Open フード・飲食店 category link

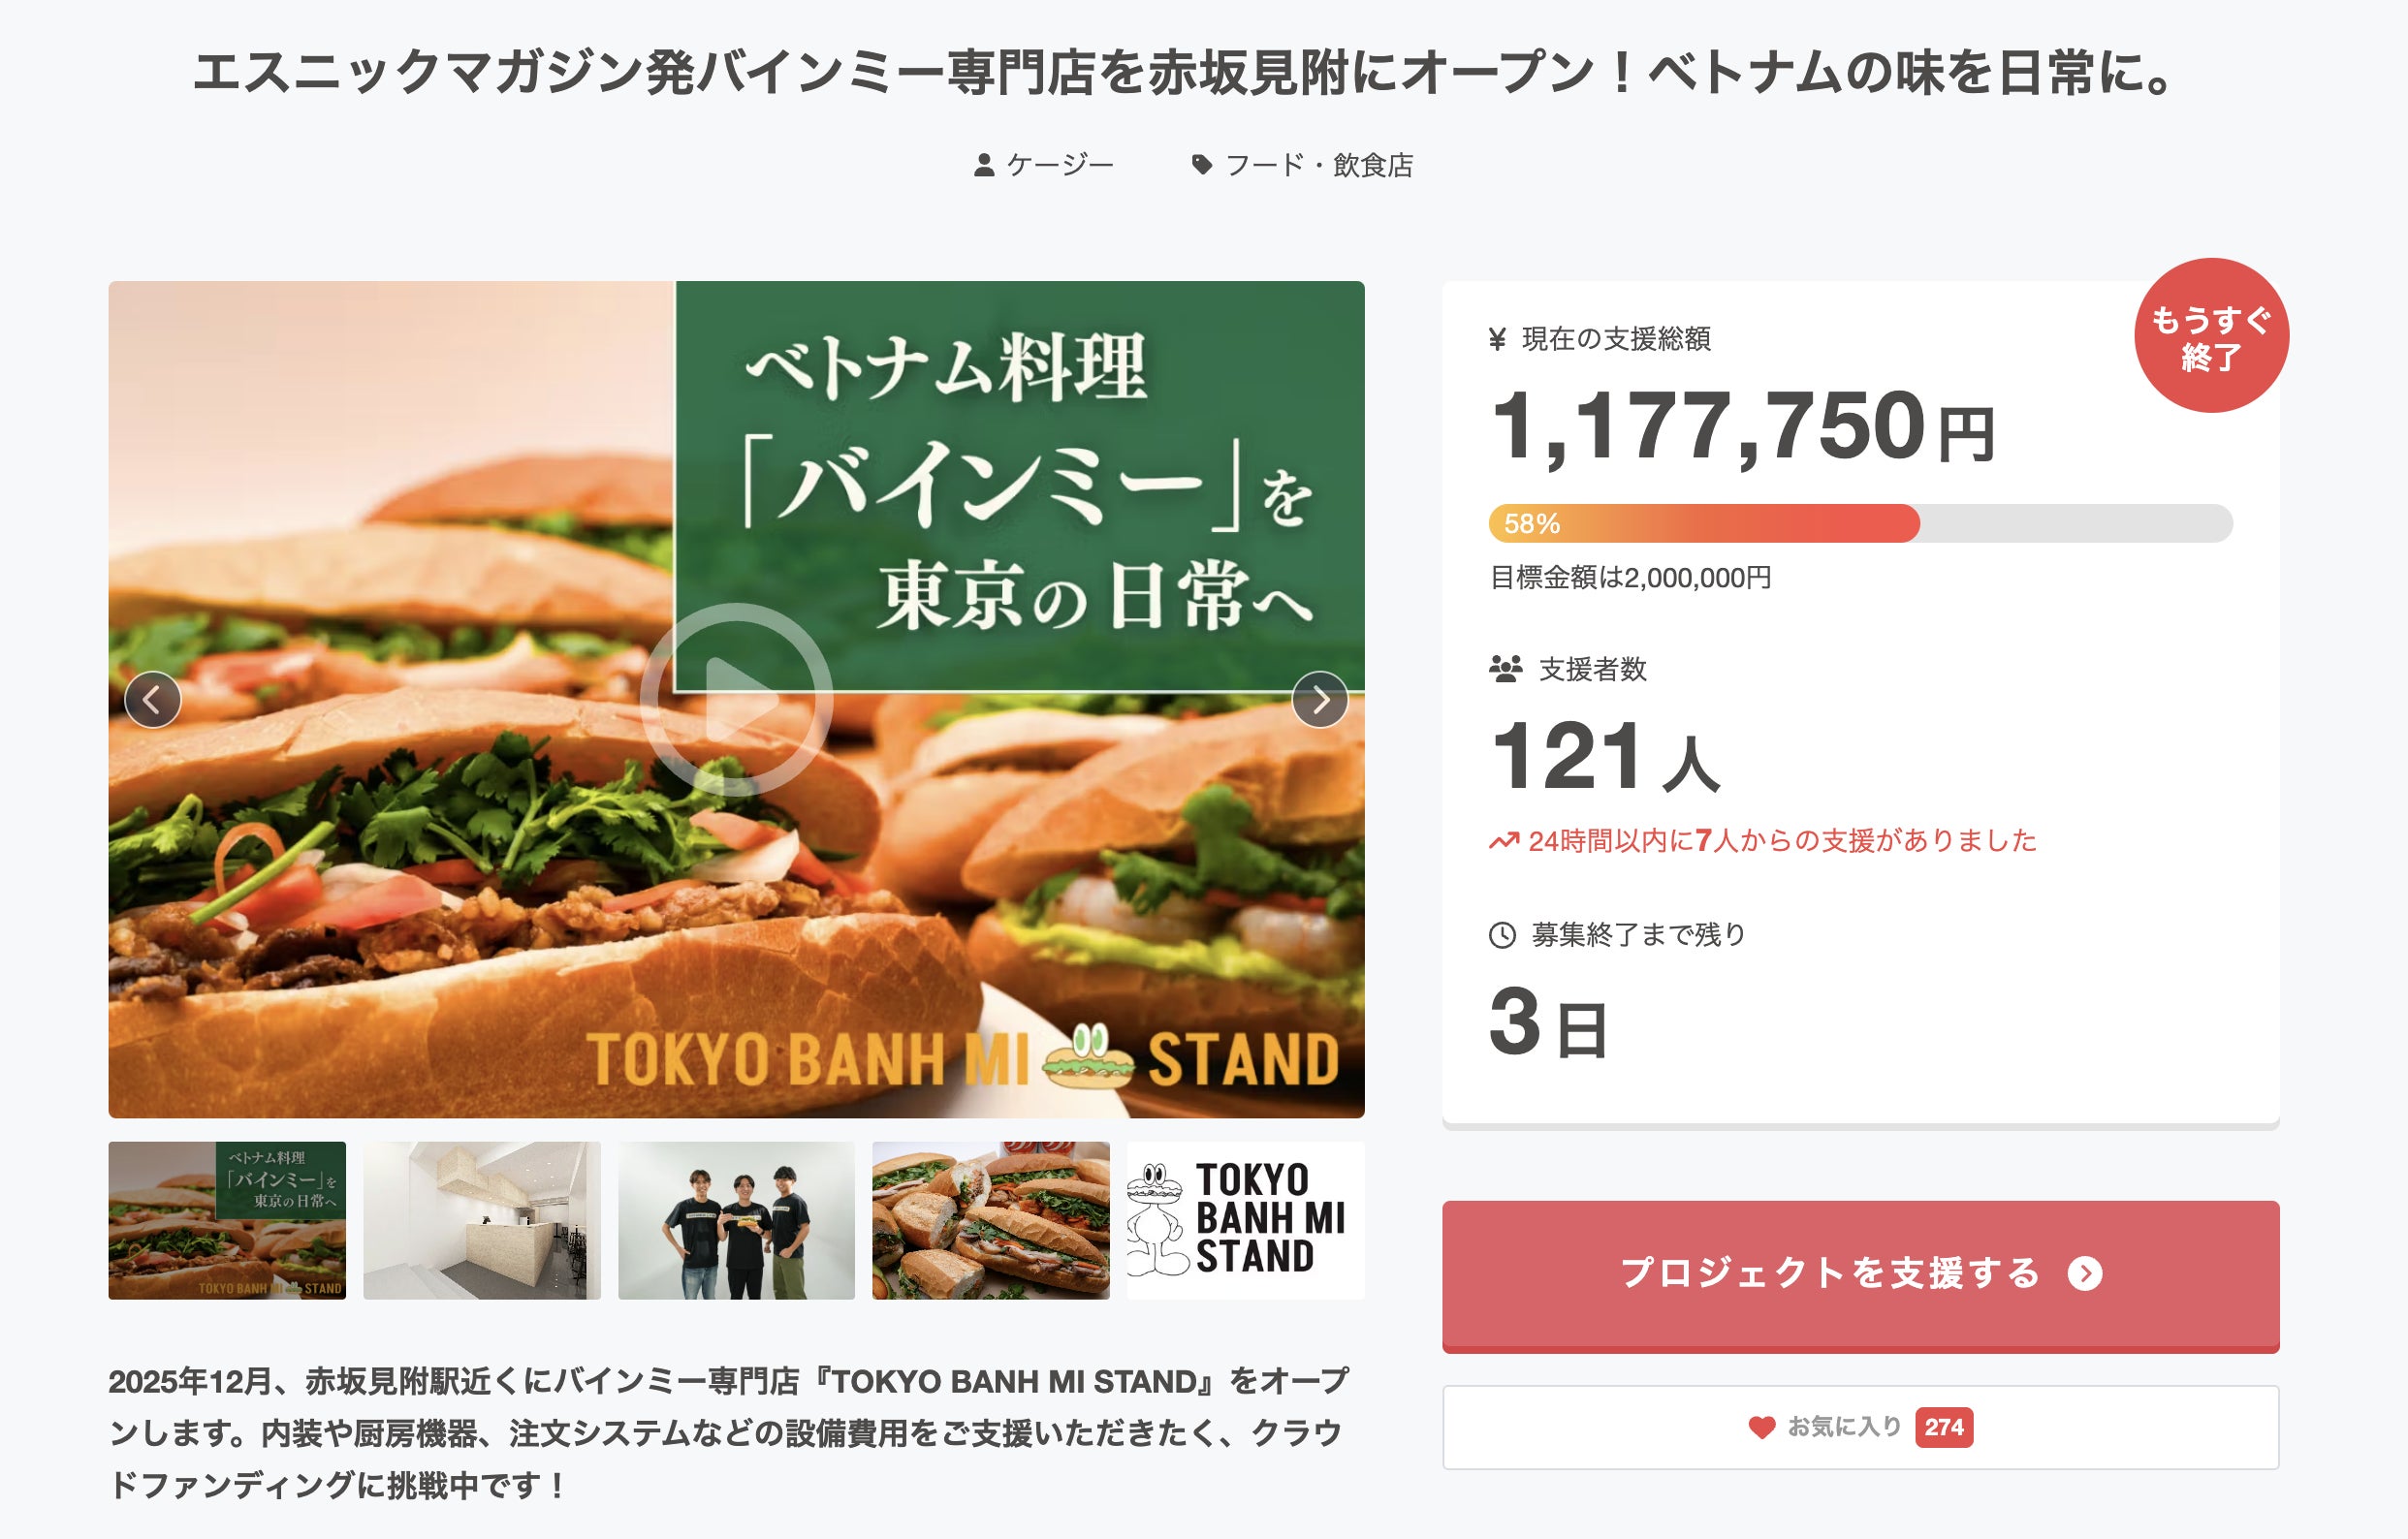(x=1318, y=165)
